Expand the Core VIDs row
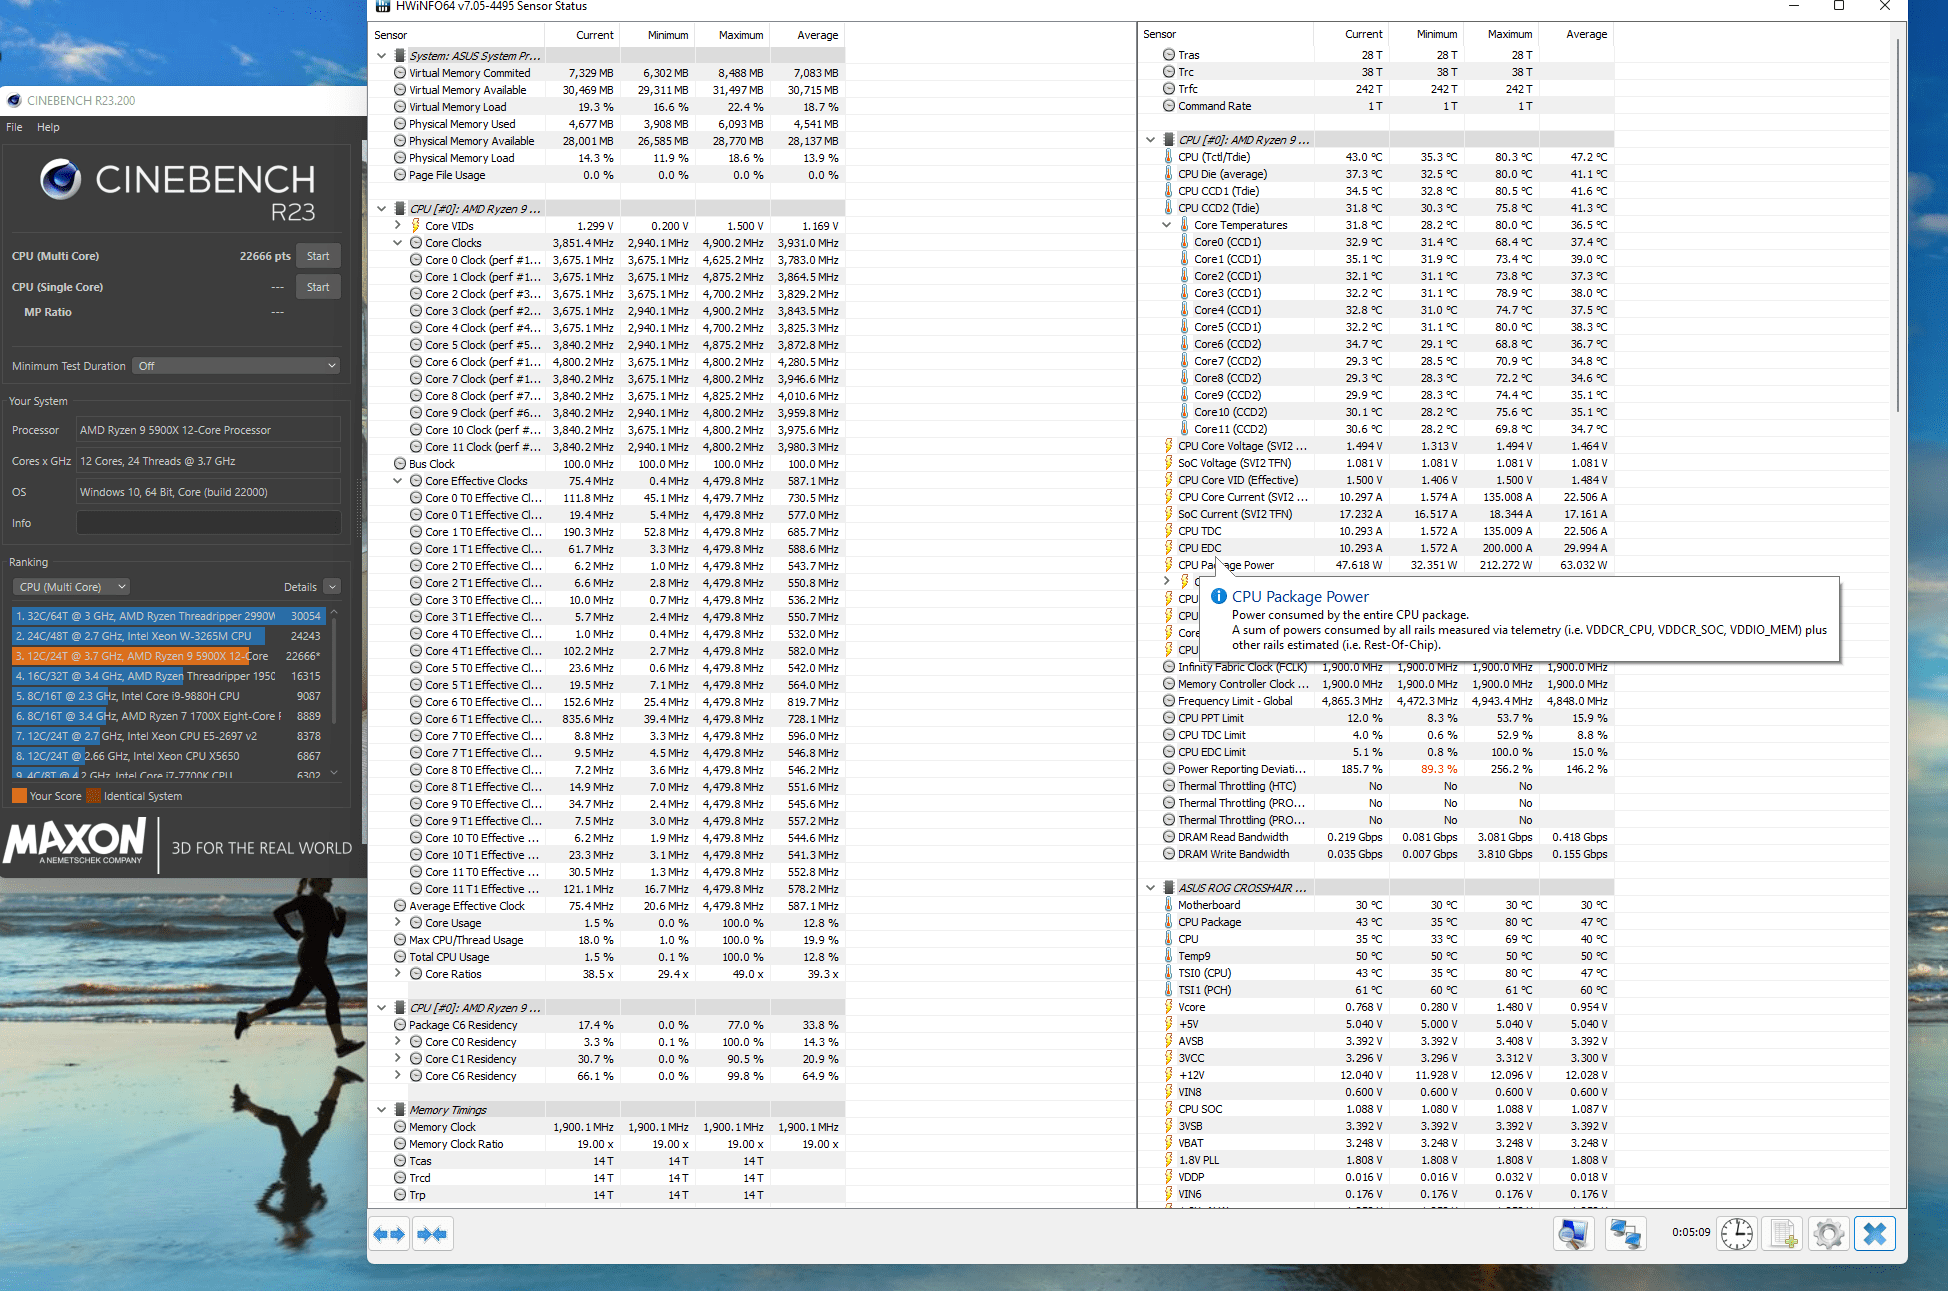The image size is (1948, 1291). [397, 226]
